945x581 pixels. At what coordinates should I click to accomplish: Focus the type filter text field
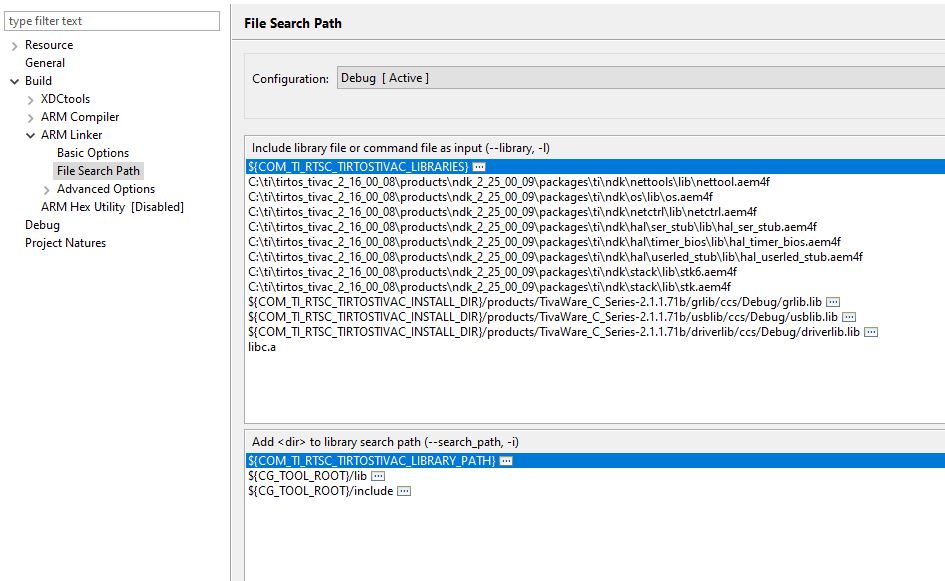[x=112, y=21]
